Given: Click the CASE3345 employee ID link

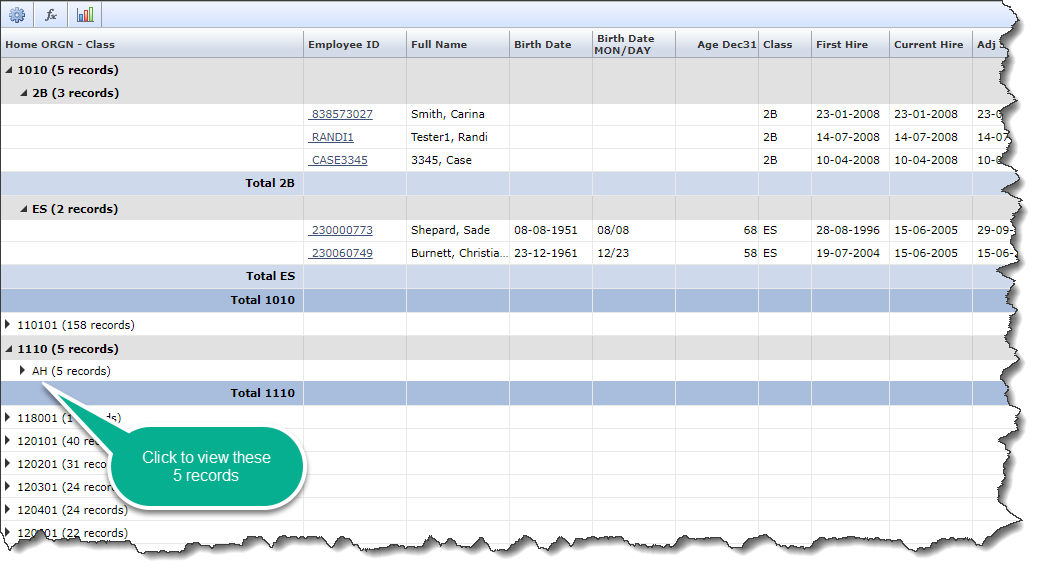Looking at the screenshot, I should (339, 160).
